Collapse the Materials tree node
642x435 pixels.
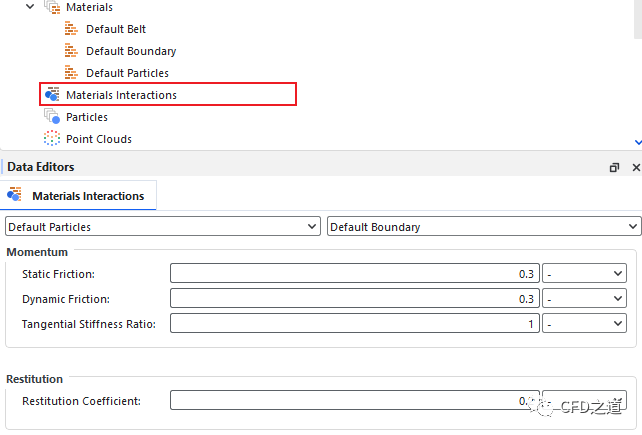(30, 7)
